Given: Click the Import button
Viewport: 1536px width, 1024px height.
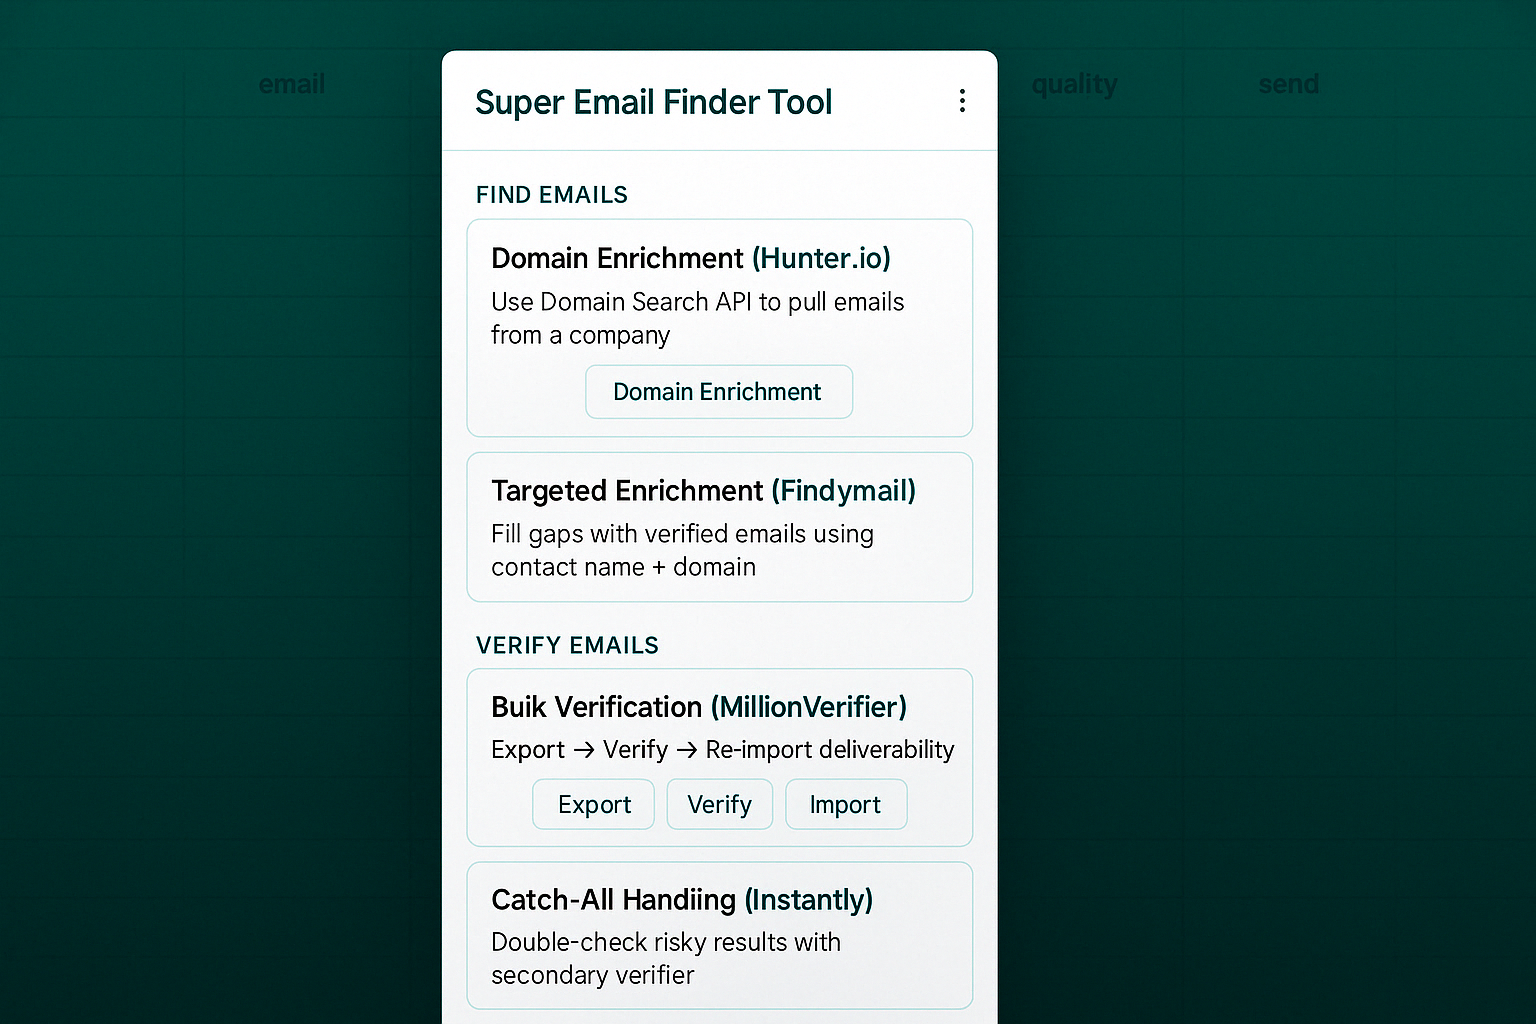Looking at the screenshot, I should point(846,805).
